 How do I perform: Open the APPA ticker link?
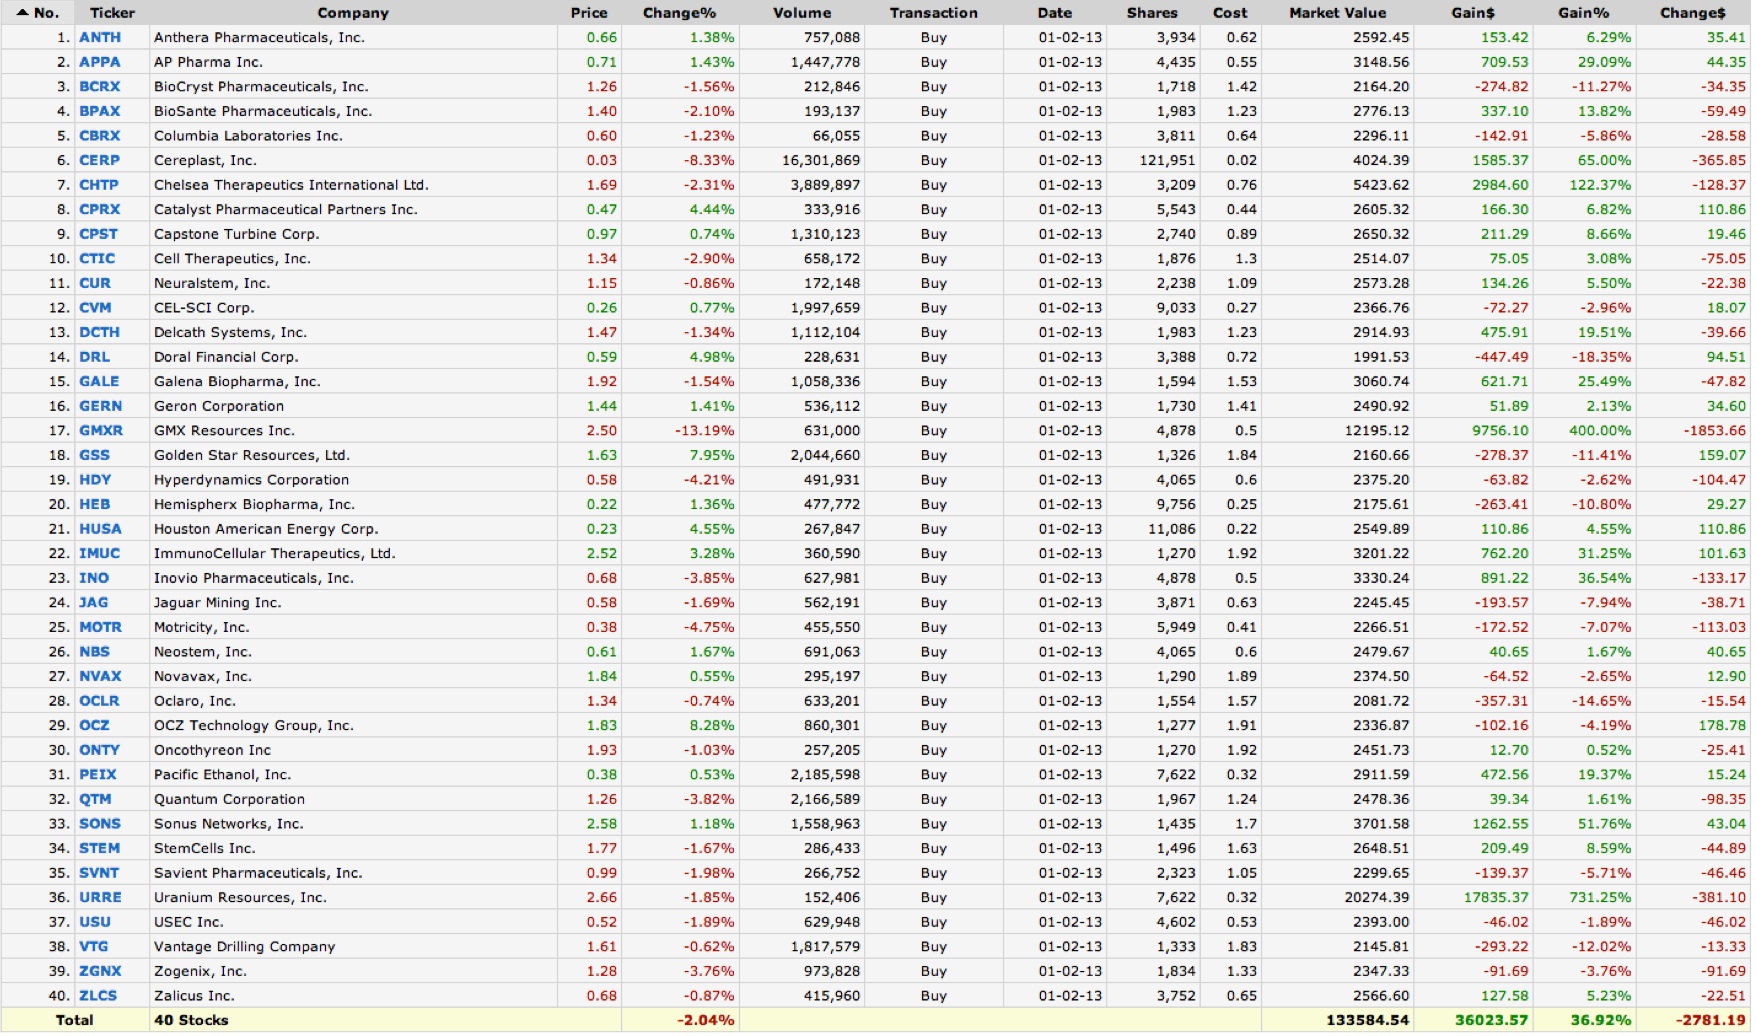(100, 62)
